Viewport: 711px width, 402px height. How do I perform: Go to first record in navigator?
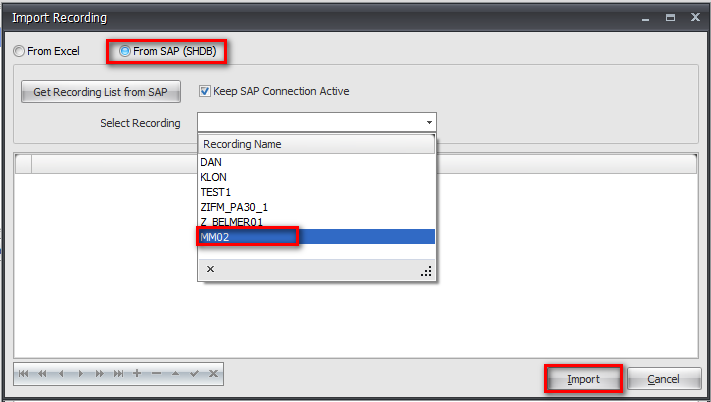23,374
